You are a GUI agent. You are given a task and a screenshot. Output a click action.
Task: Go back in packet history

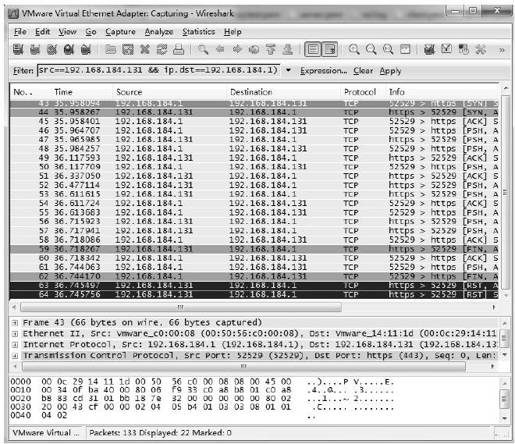point(220,50)
